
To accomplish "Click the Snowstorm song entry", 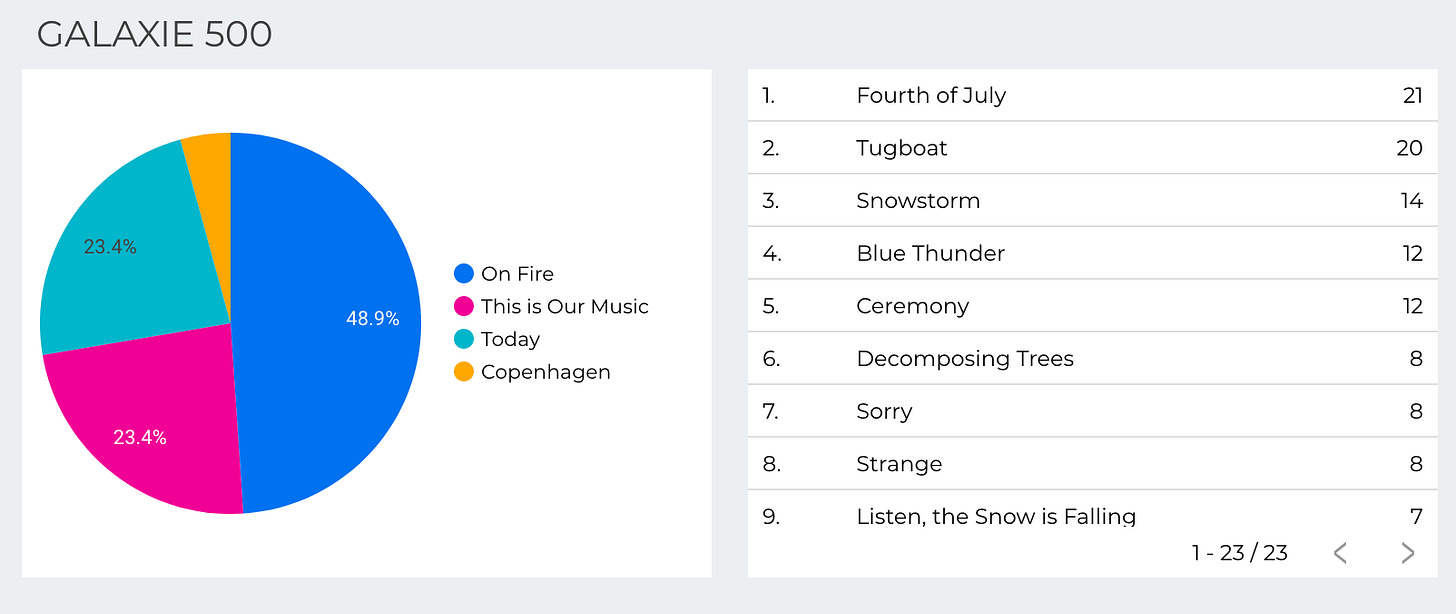I will 918,200.
